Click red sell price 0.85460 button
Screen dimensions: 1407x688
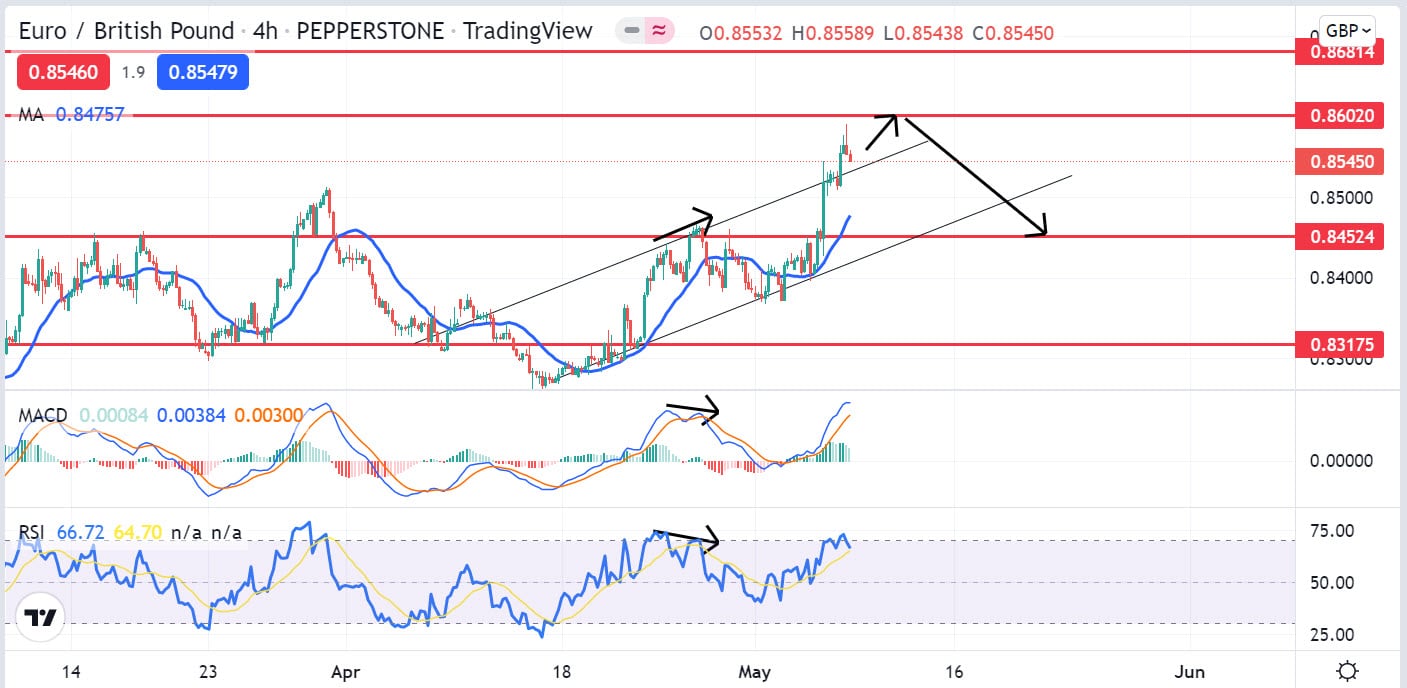pos(62,72)
